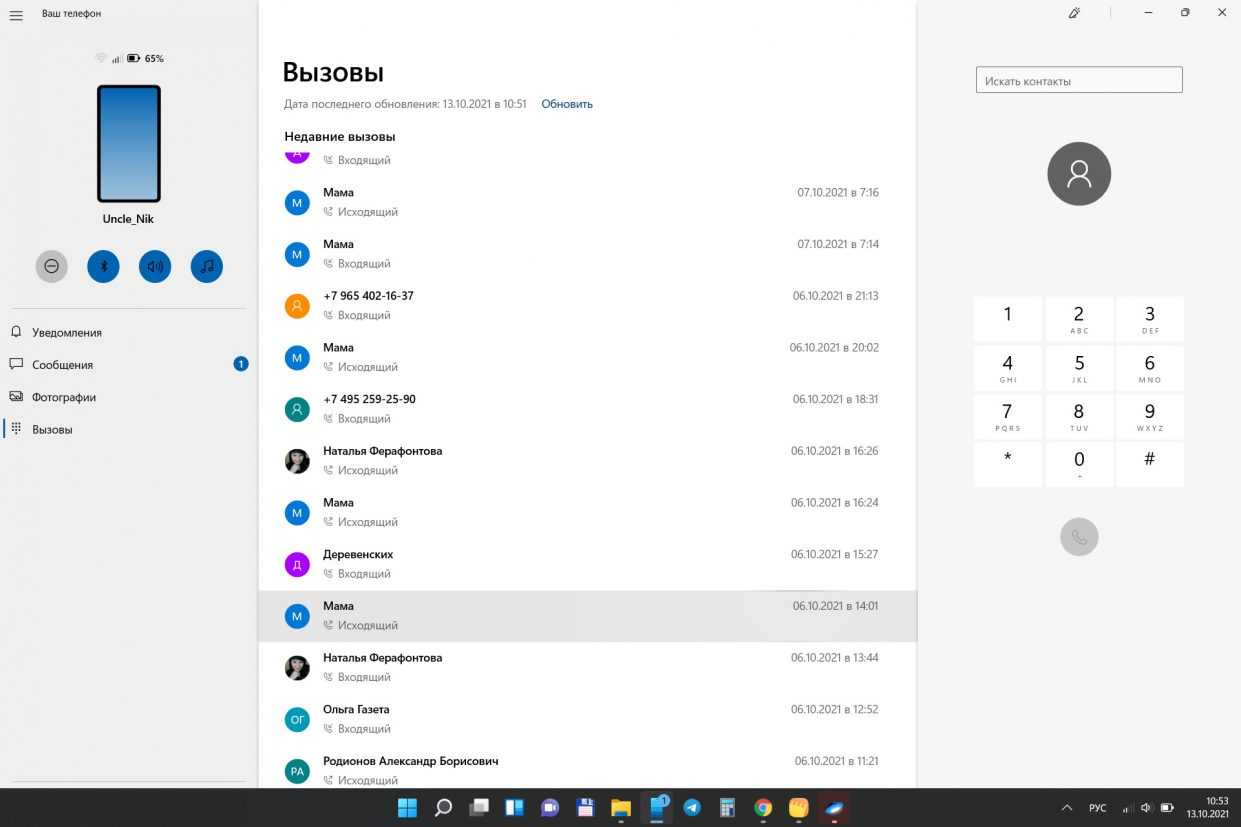
Task: Click Обновить link to refresh calls
Action: point(567,104)
